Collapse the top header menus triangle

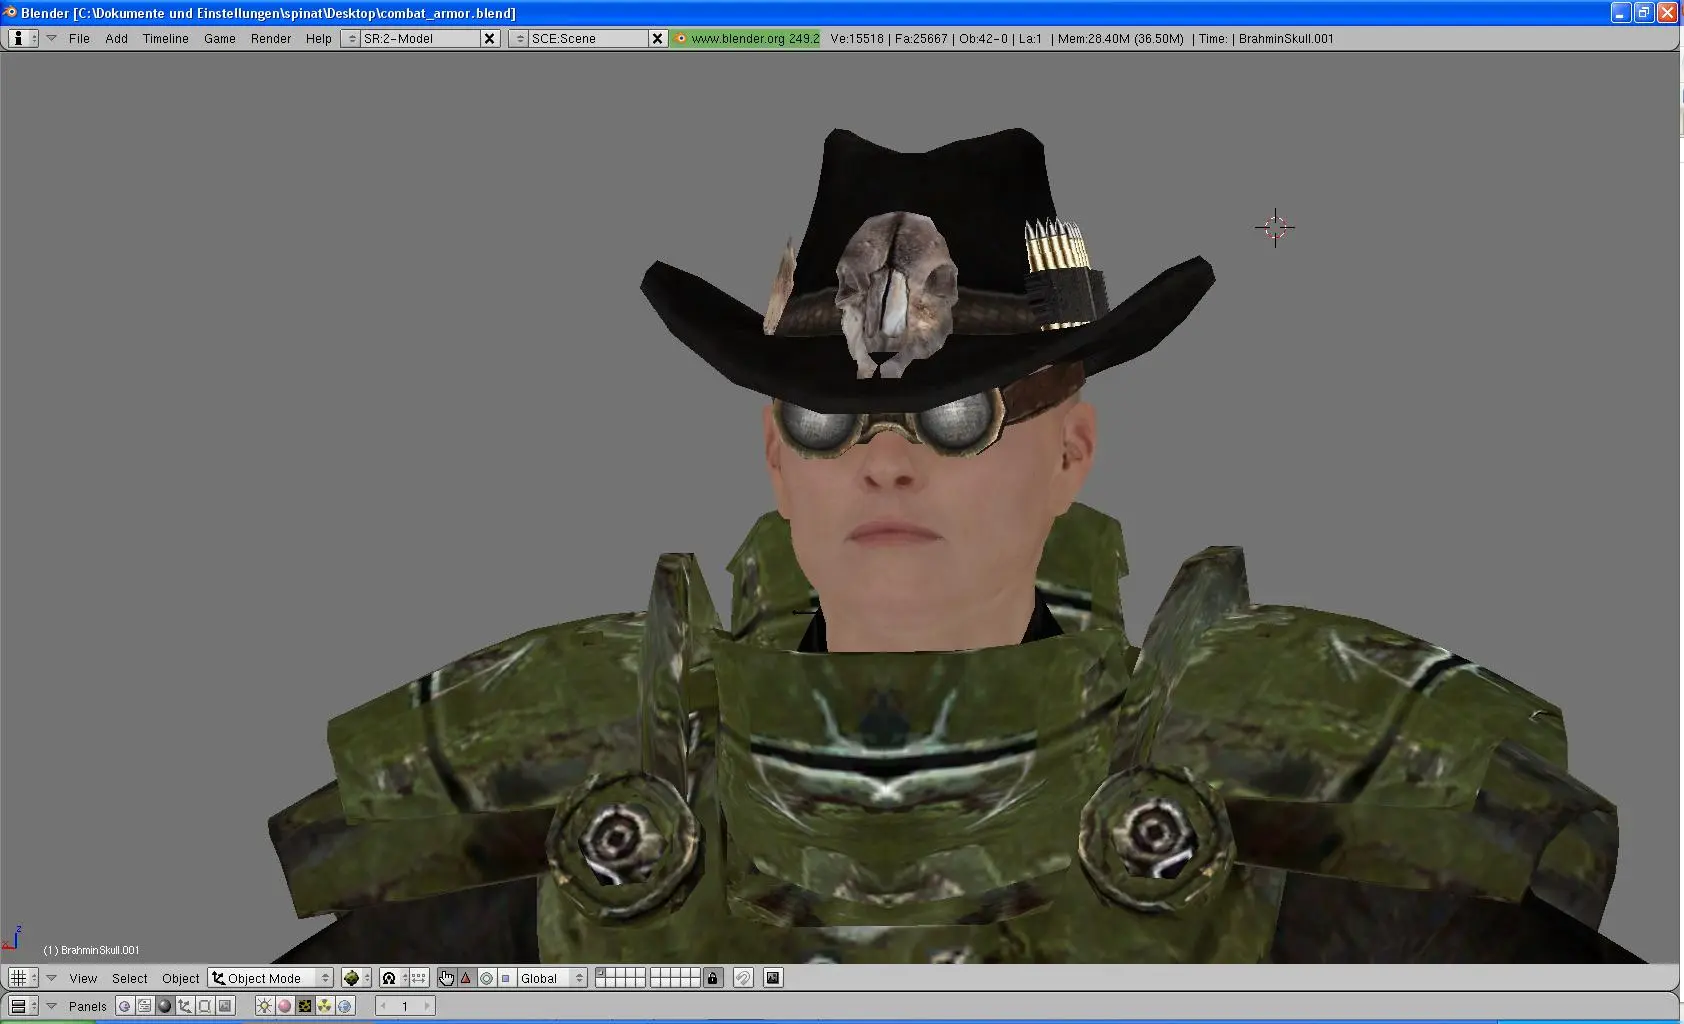[x=51, y=38]
